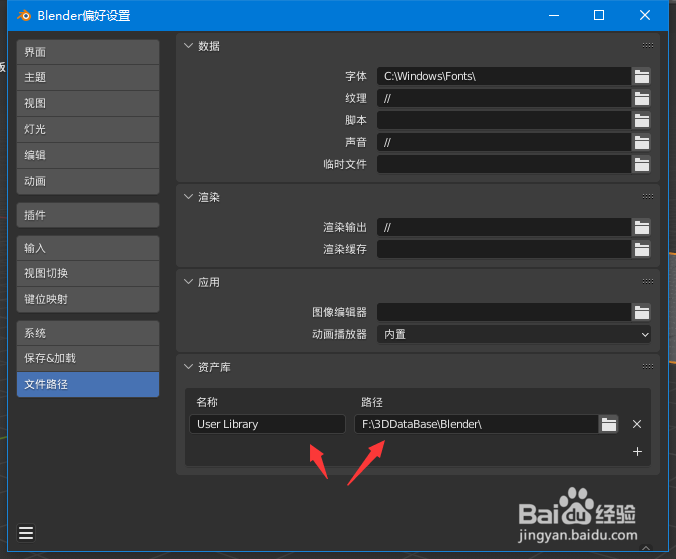
Task: Open folder browser for 声音 sound path
Action: point(642,142)
